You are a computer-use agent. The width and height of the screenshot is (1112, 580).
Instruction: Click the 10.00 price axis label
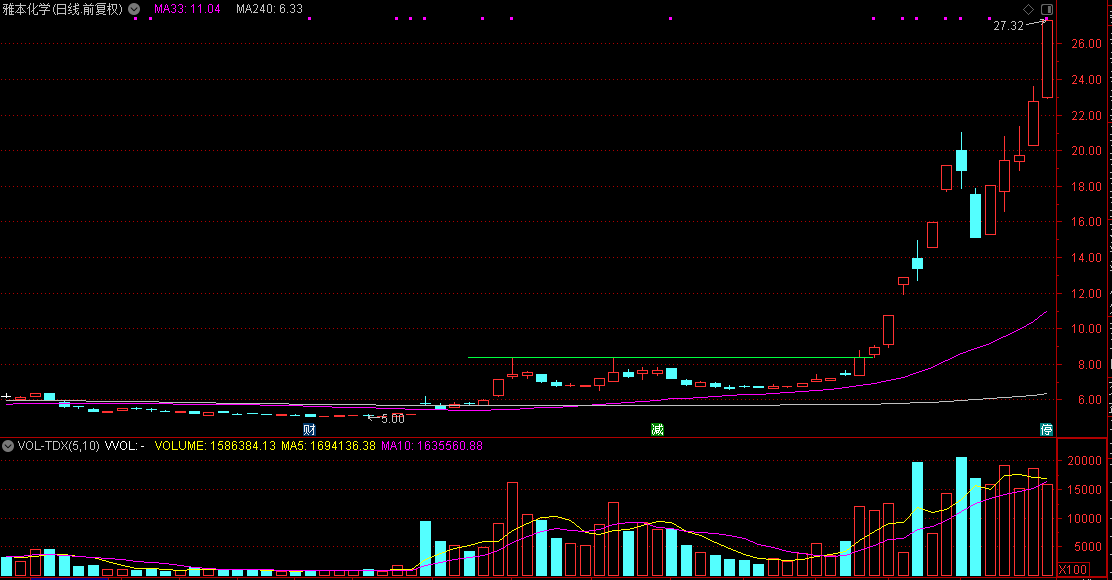coord(1086,329)
